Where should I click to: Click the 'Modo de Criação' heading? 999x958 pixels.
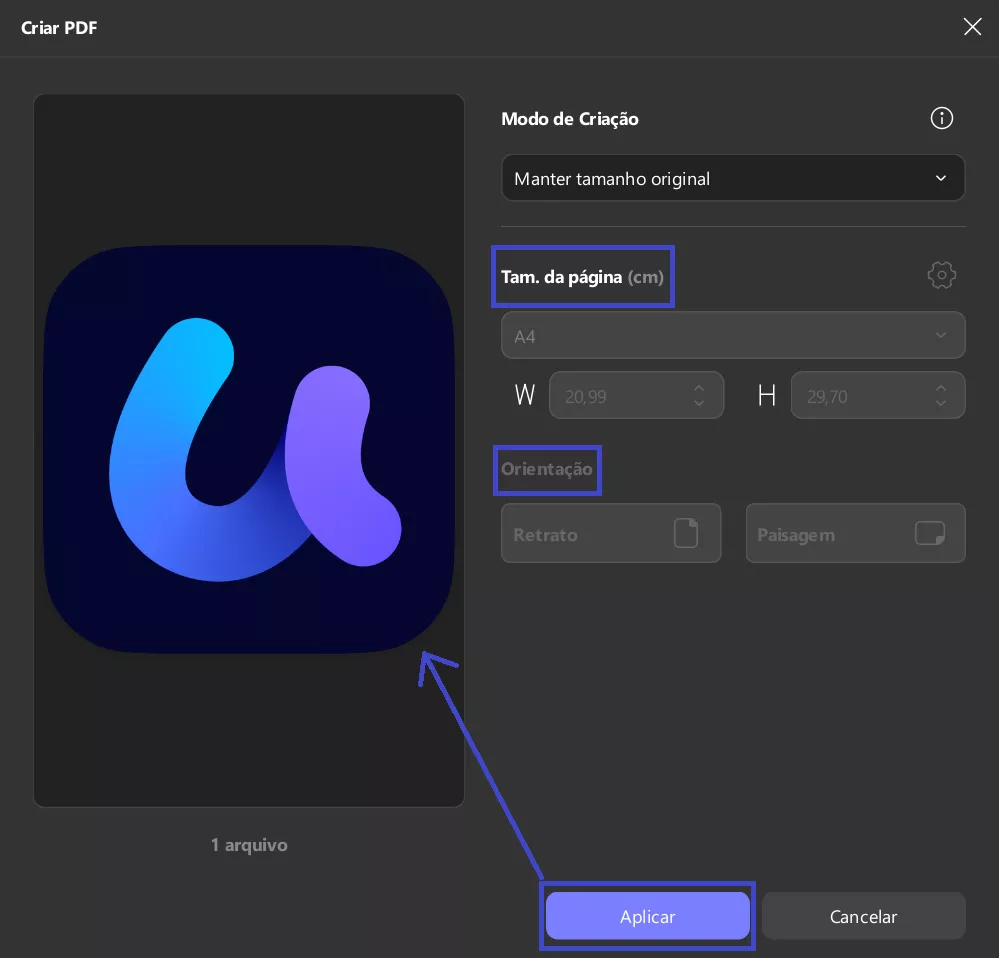[570, 119]
